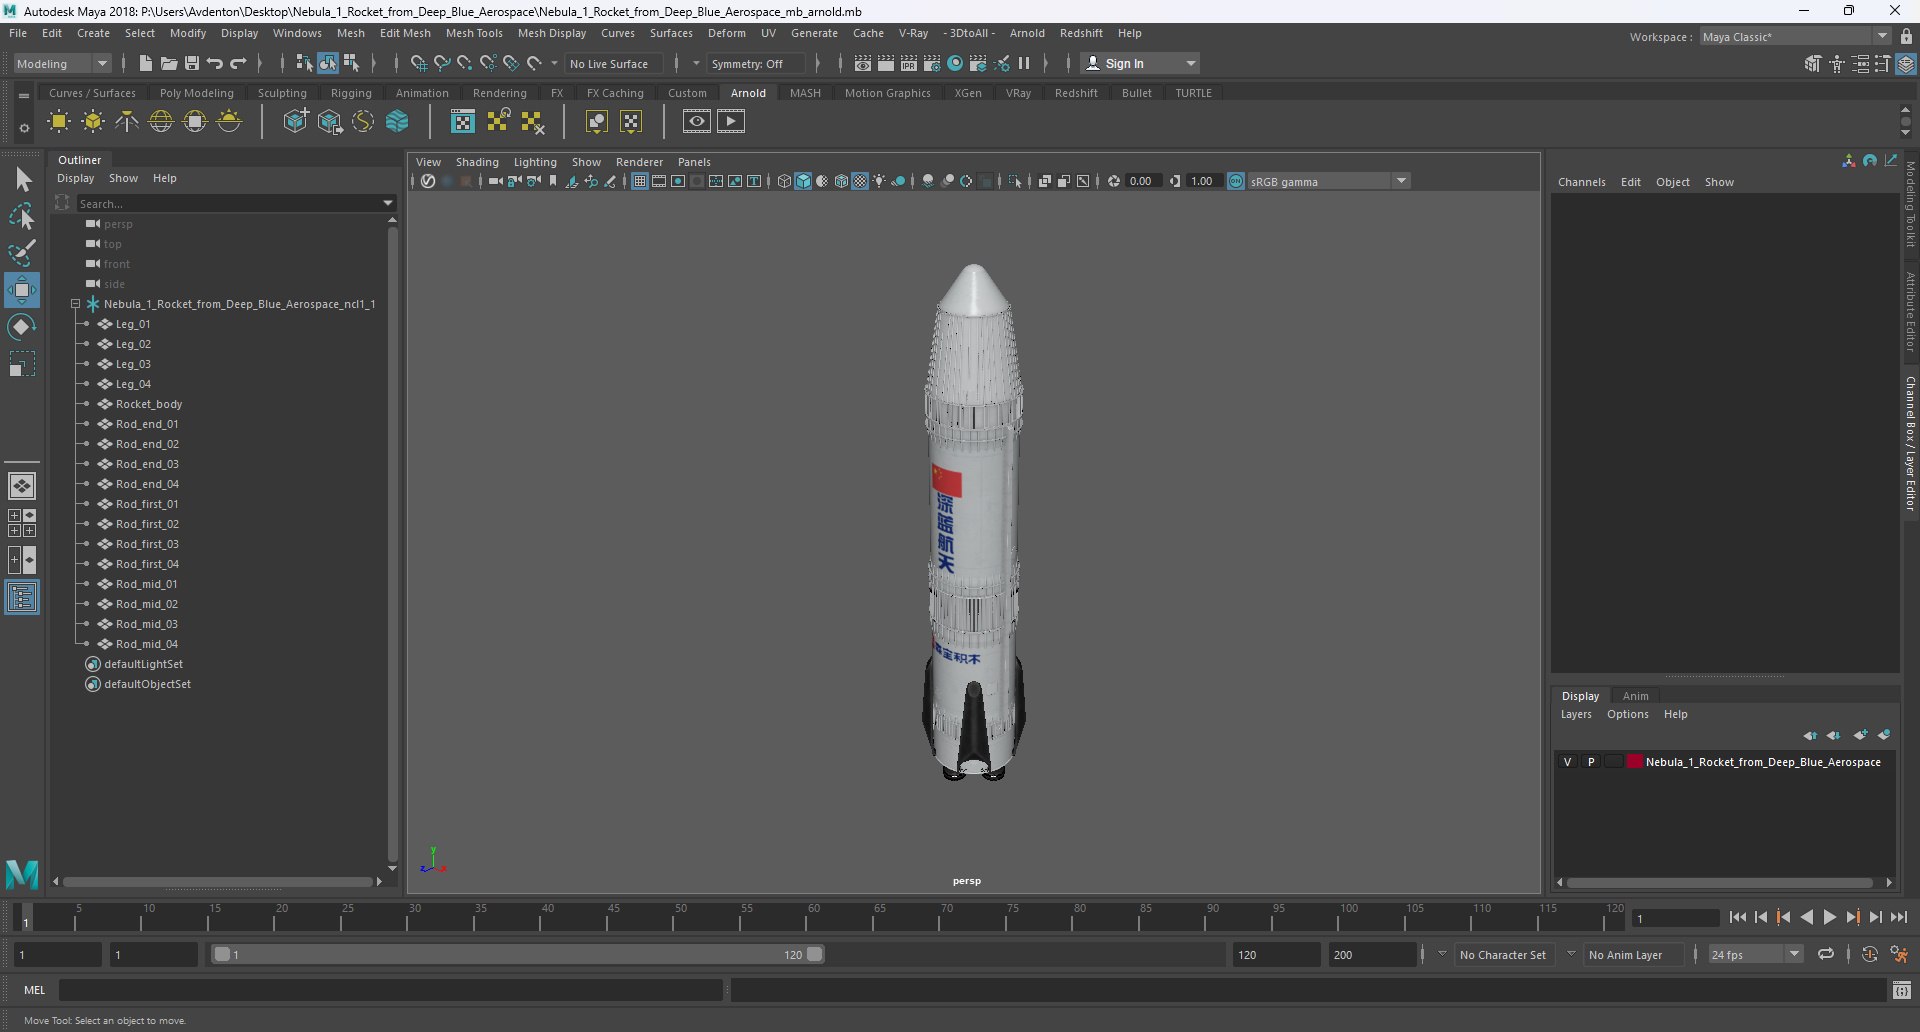The height and width of the screenshot is (1032, 1920).
Task: Open Channels menu in Channel Box
Action: coord(1581,182)
